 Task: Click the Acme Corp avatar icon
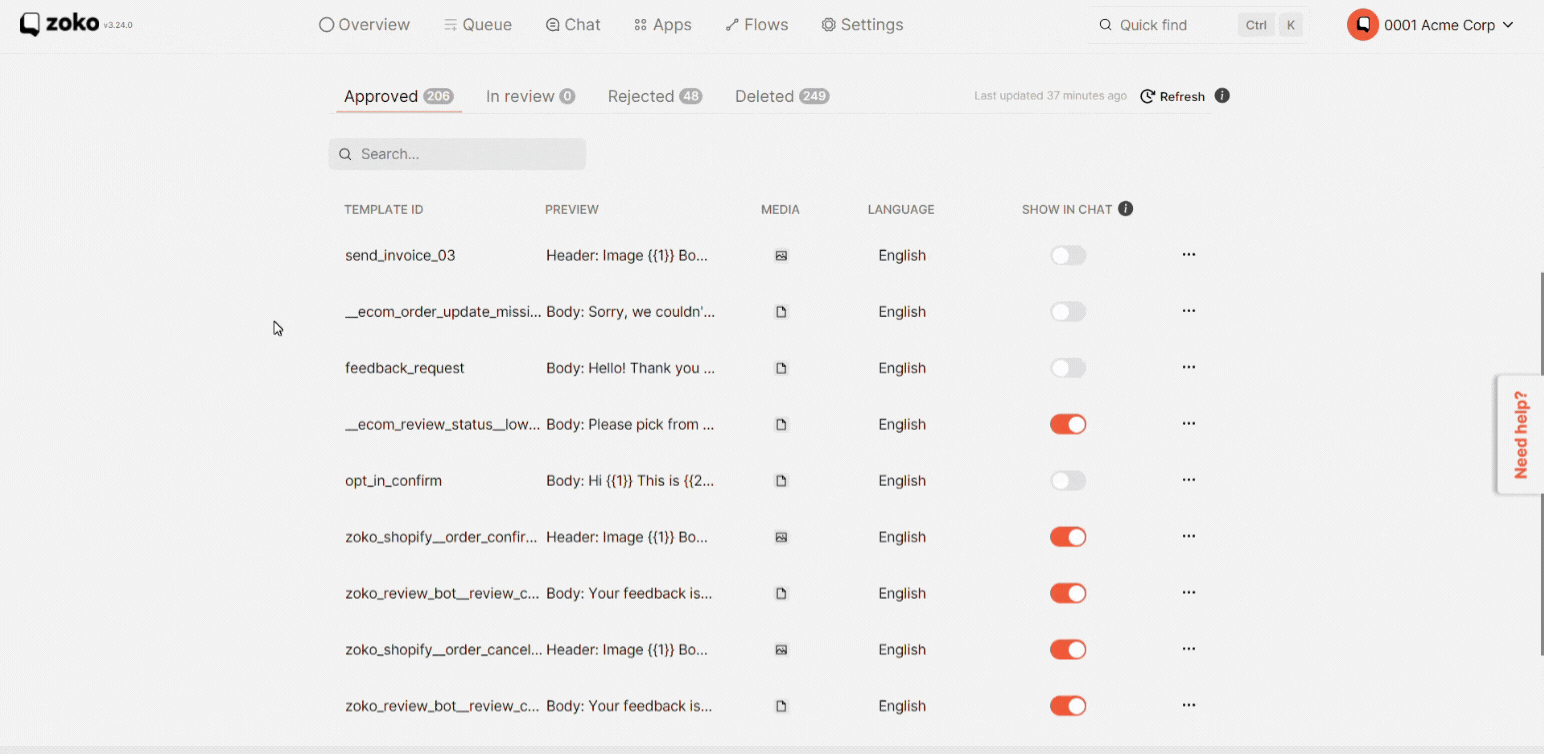[x=1362, y=25]
